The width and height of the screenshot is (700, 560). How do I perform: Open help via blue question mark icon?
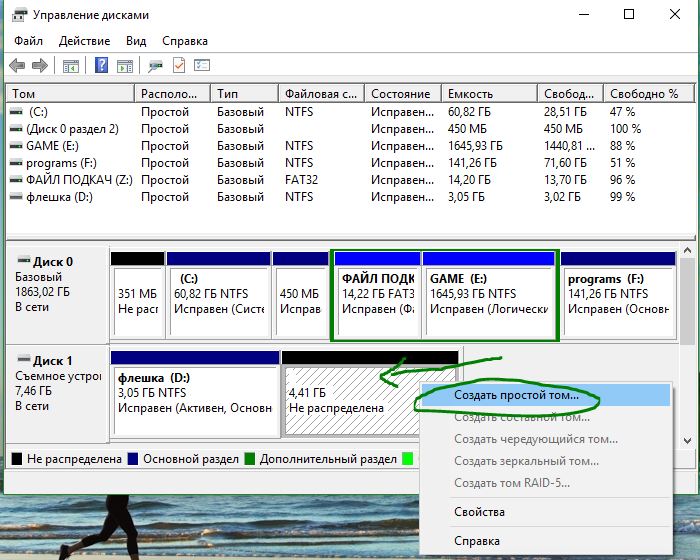[101, 66]
